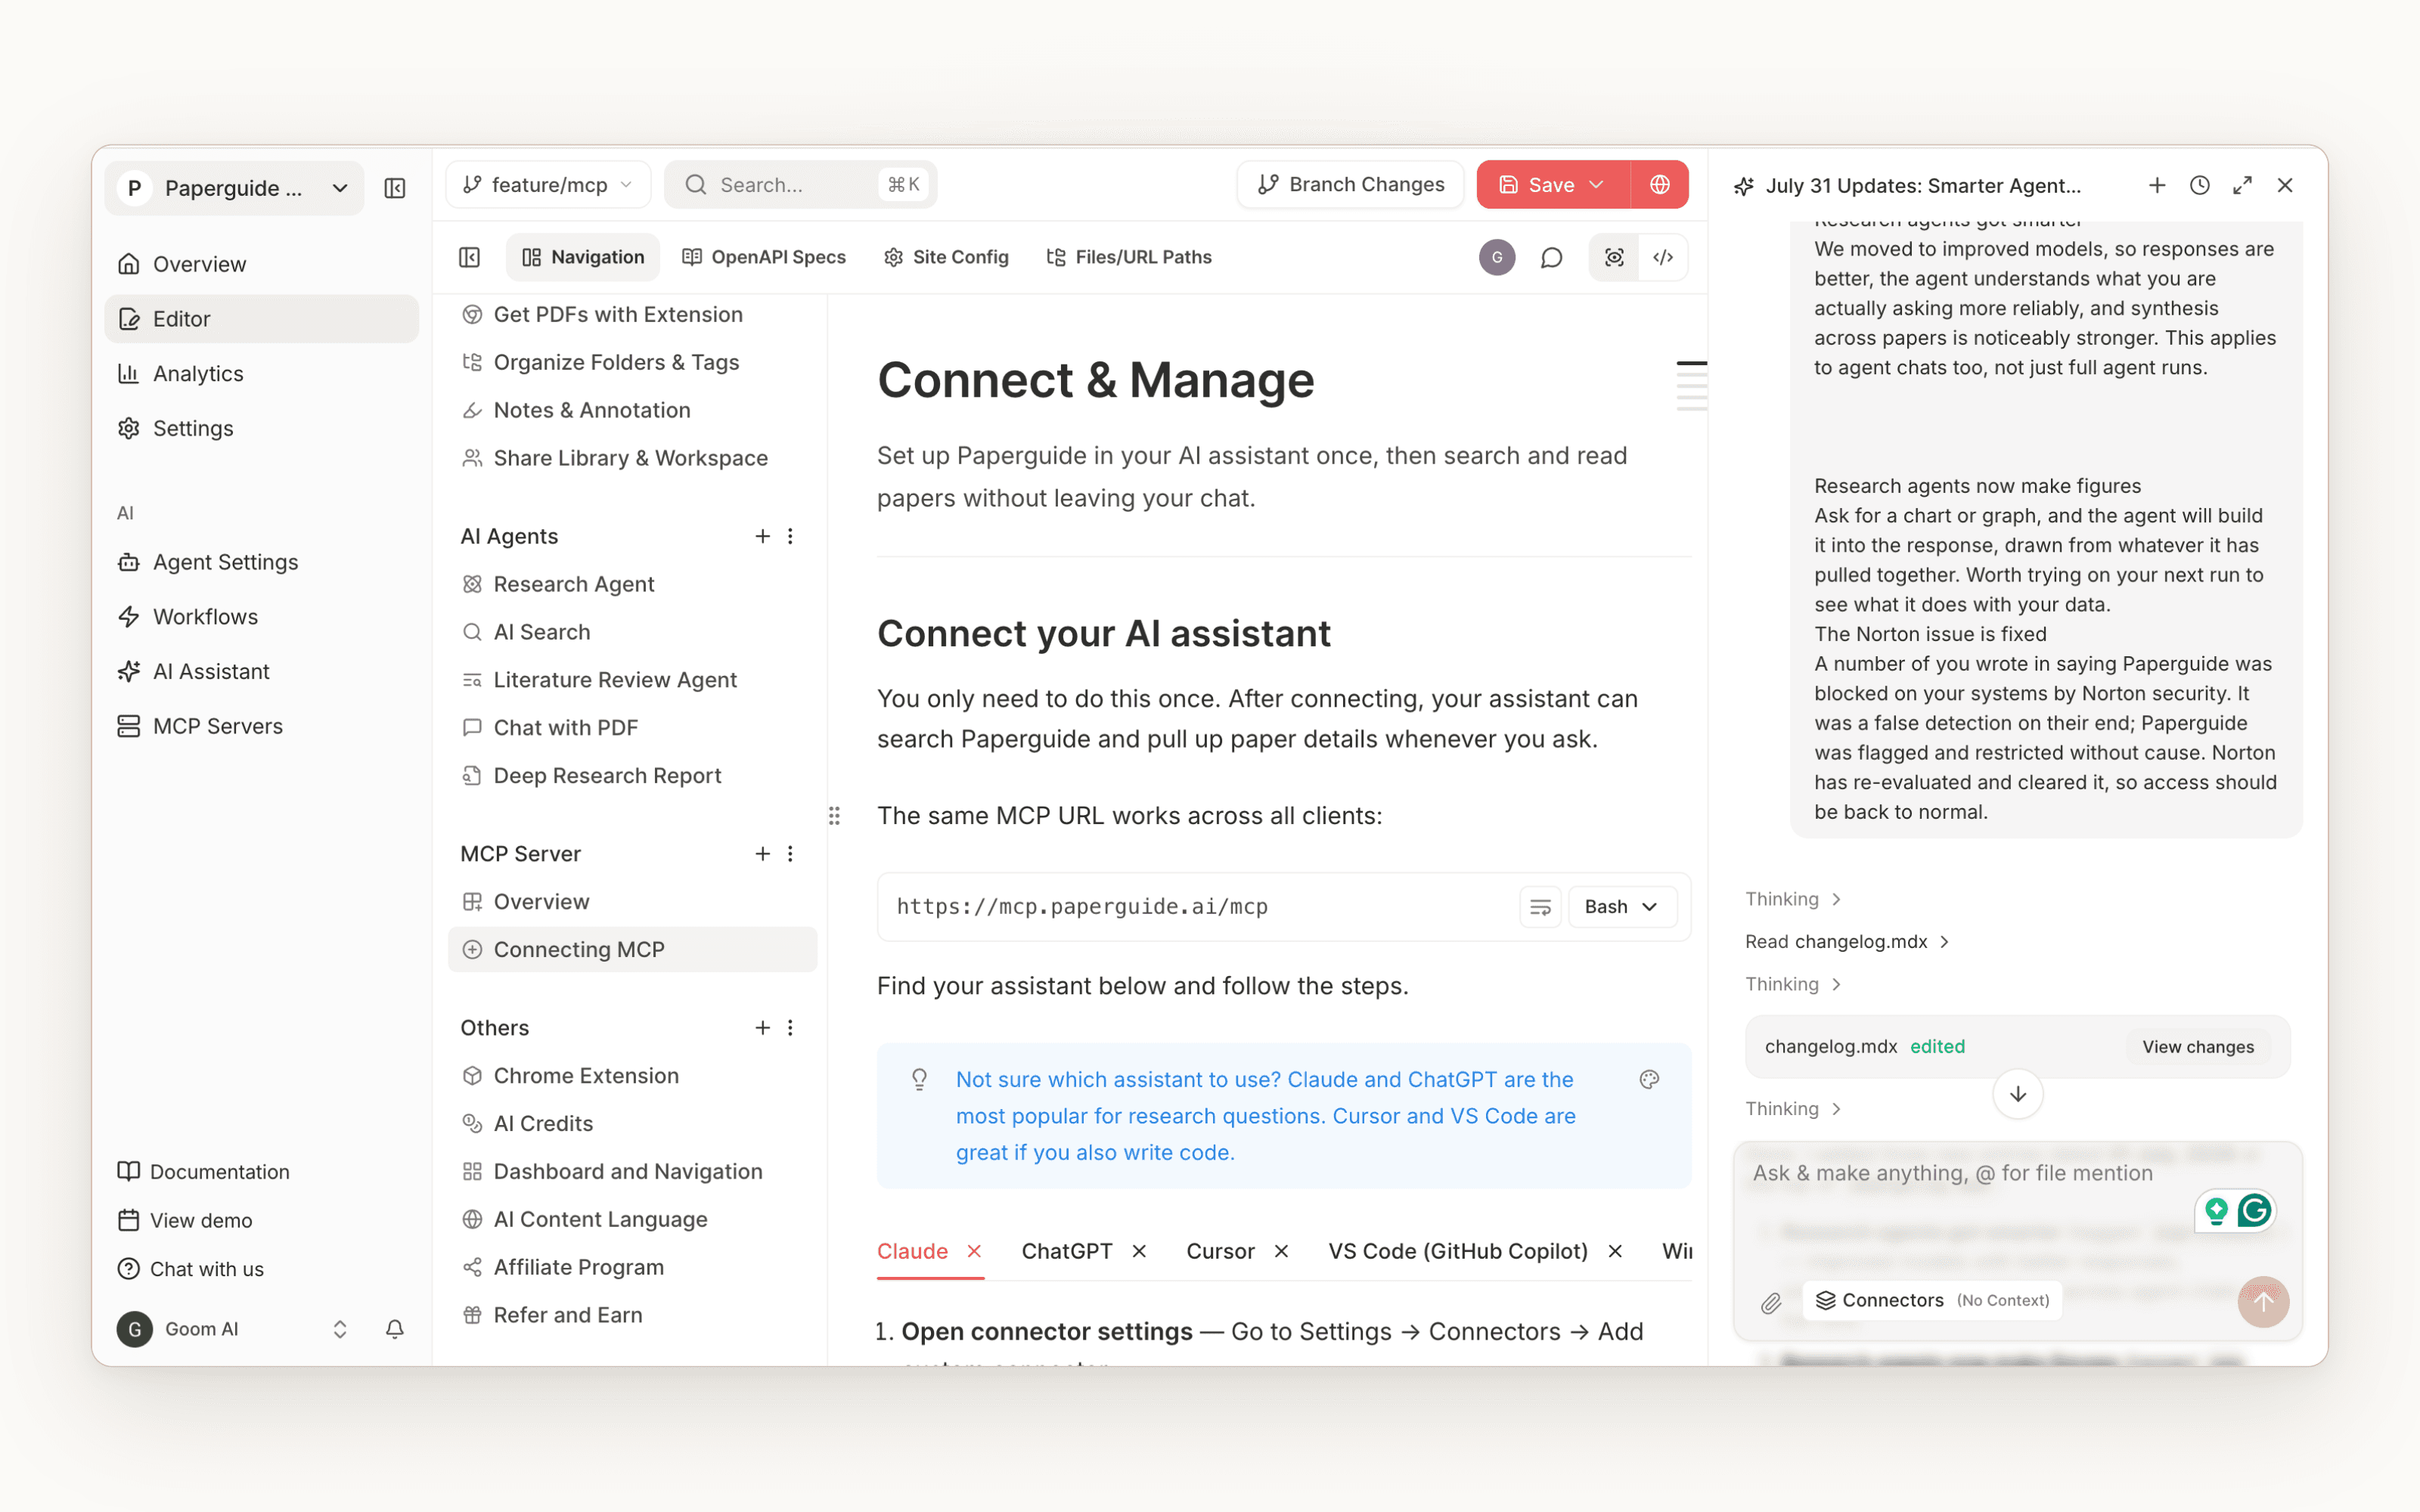Open Agent Settings in sidebar
The height and width of the screenshot is (1512, 2420).
262,562
